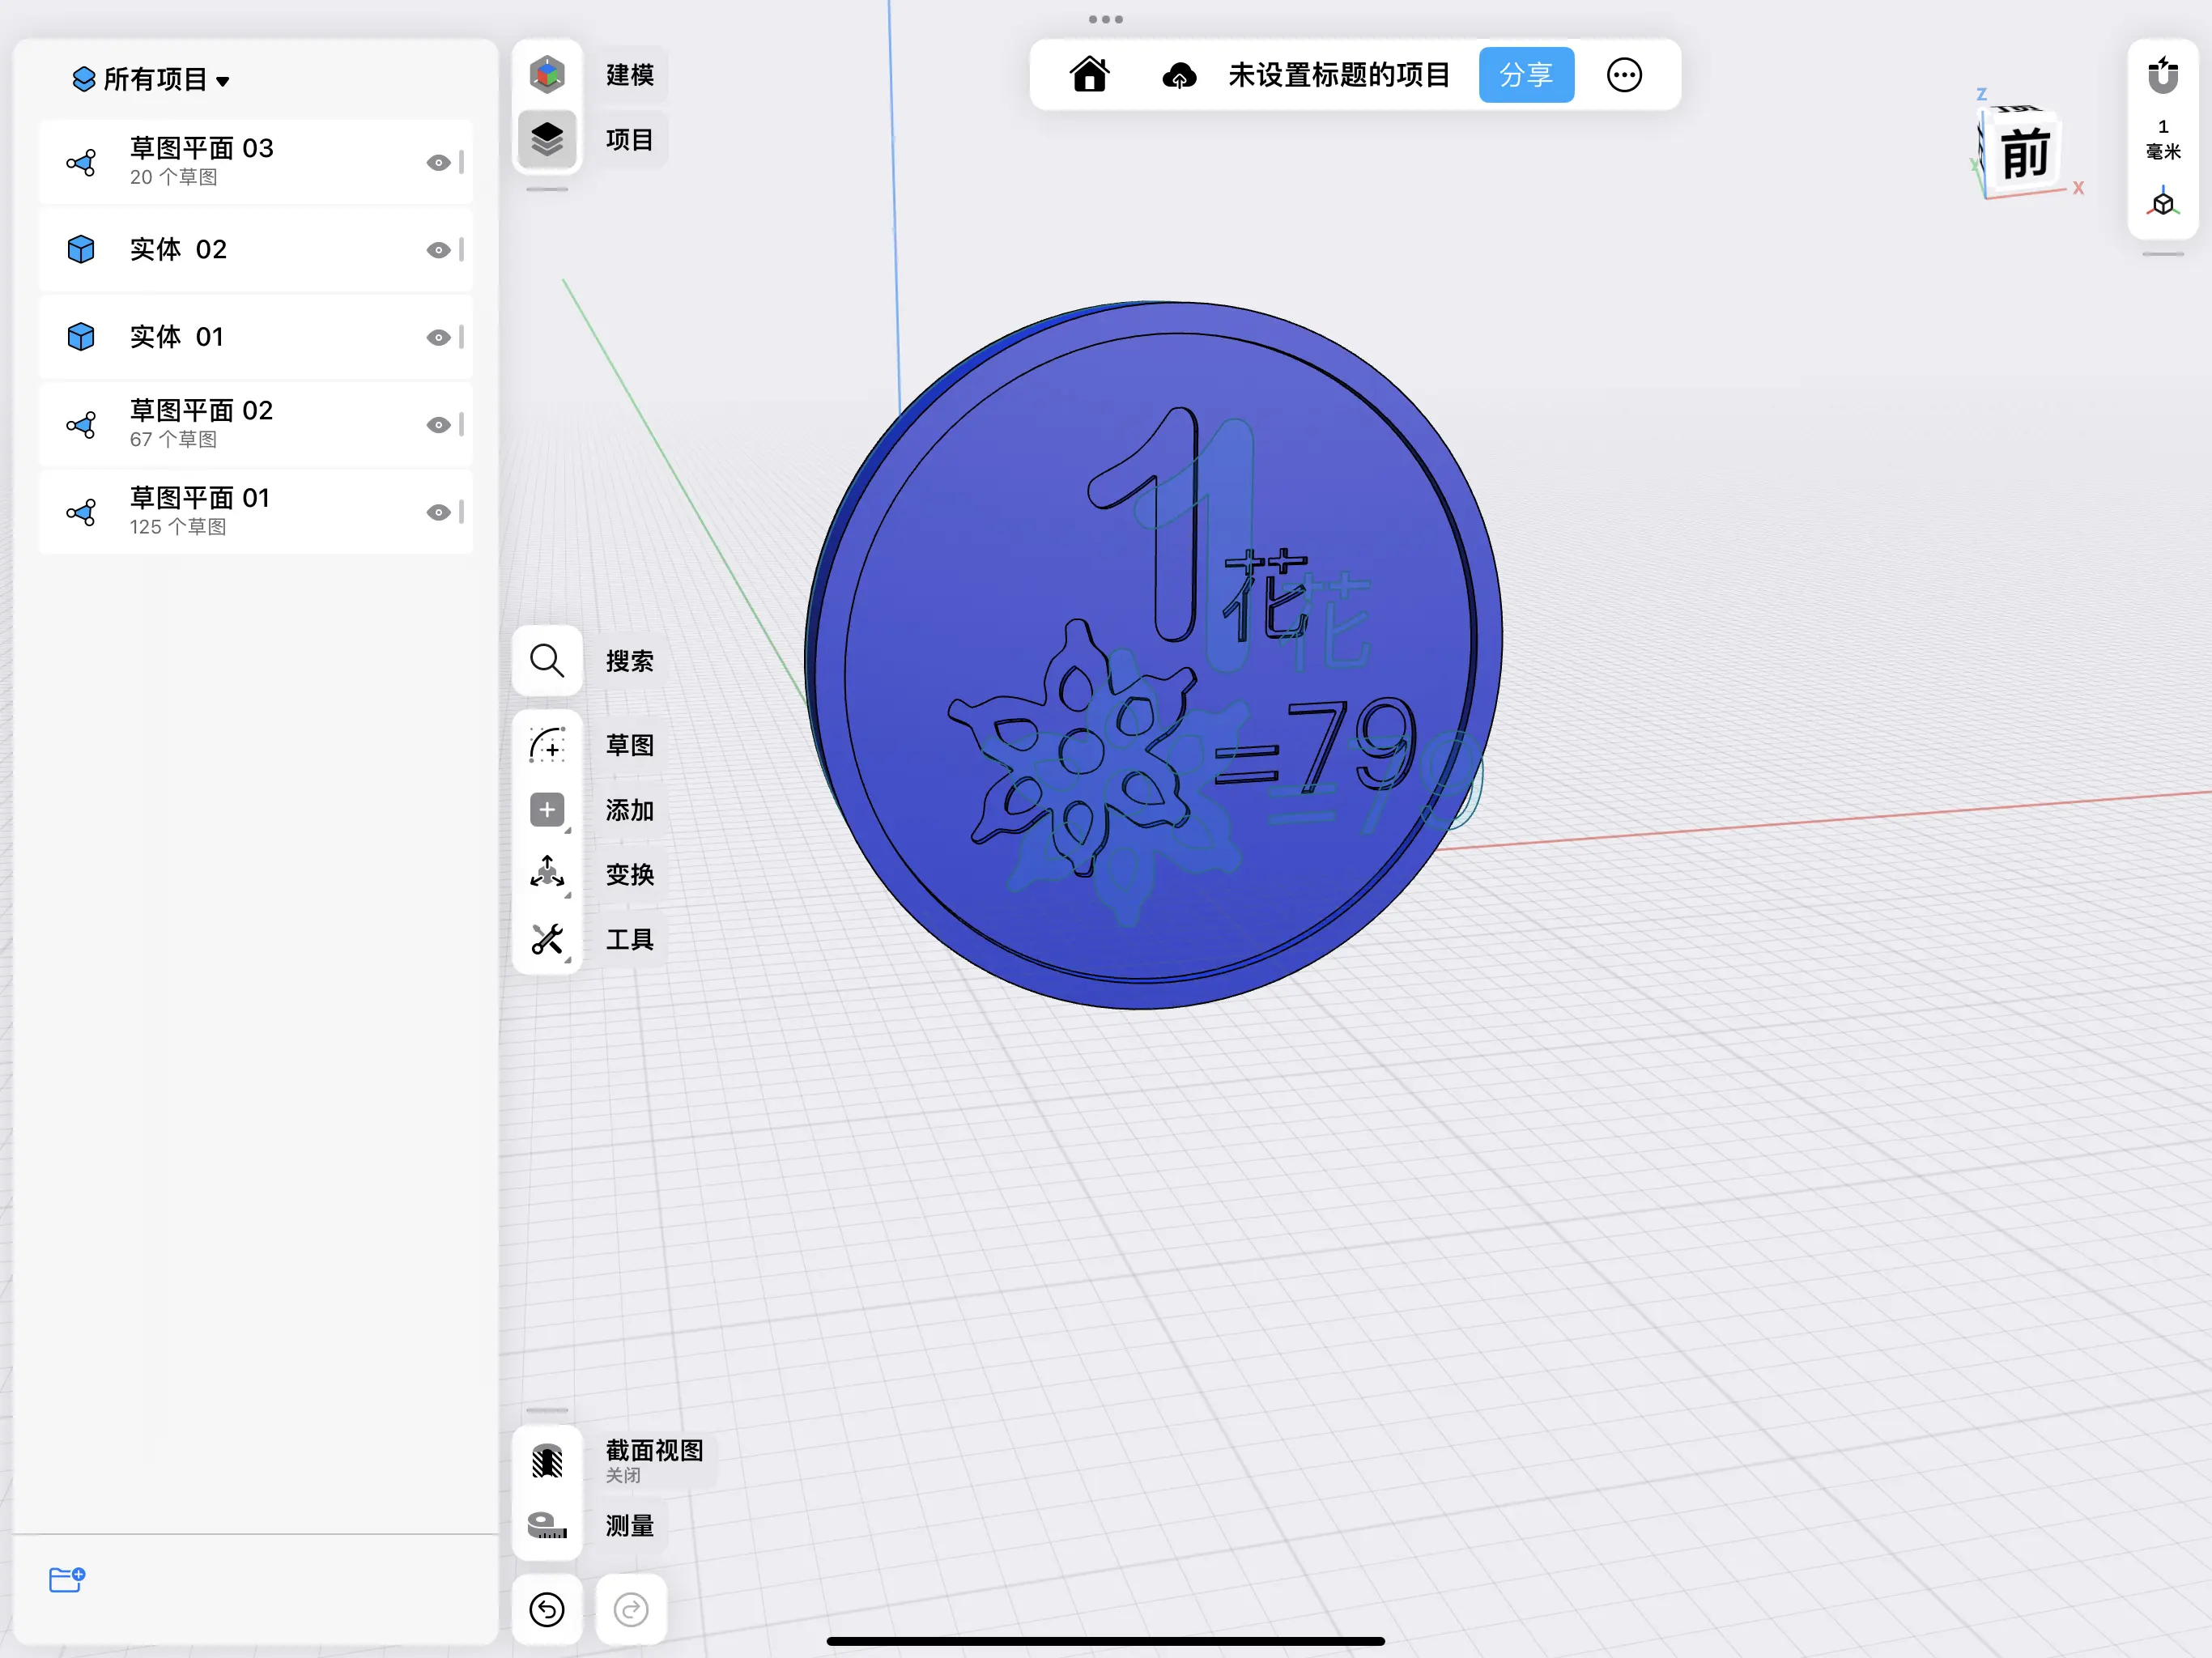The image size is (2212, 1658).
Task: Select the 实体 02 item row
Action: (x=256, y=250)
